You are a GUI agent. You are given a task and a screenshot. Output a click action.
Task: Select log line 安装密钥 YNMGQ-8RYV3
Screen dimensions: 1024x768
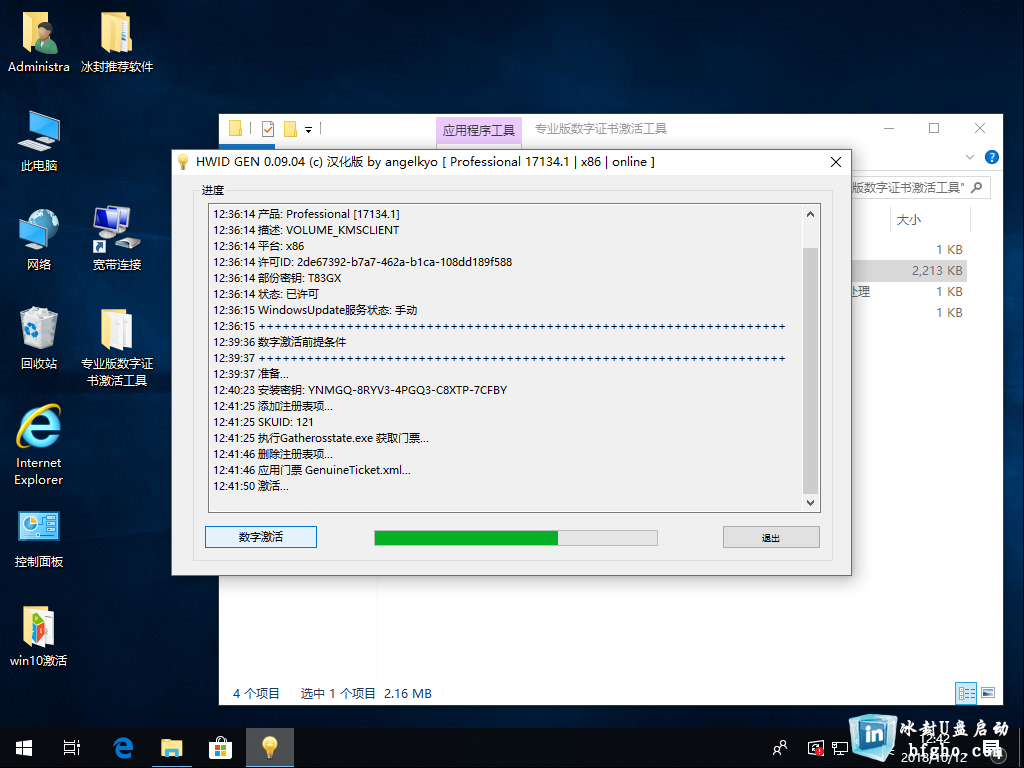pyautogui.click(x=360, y=390)
